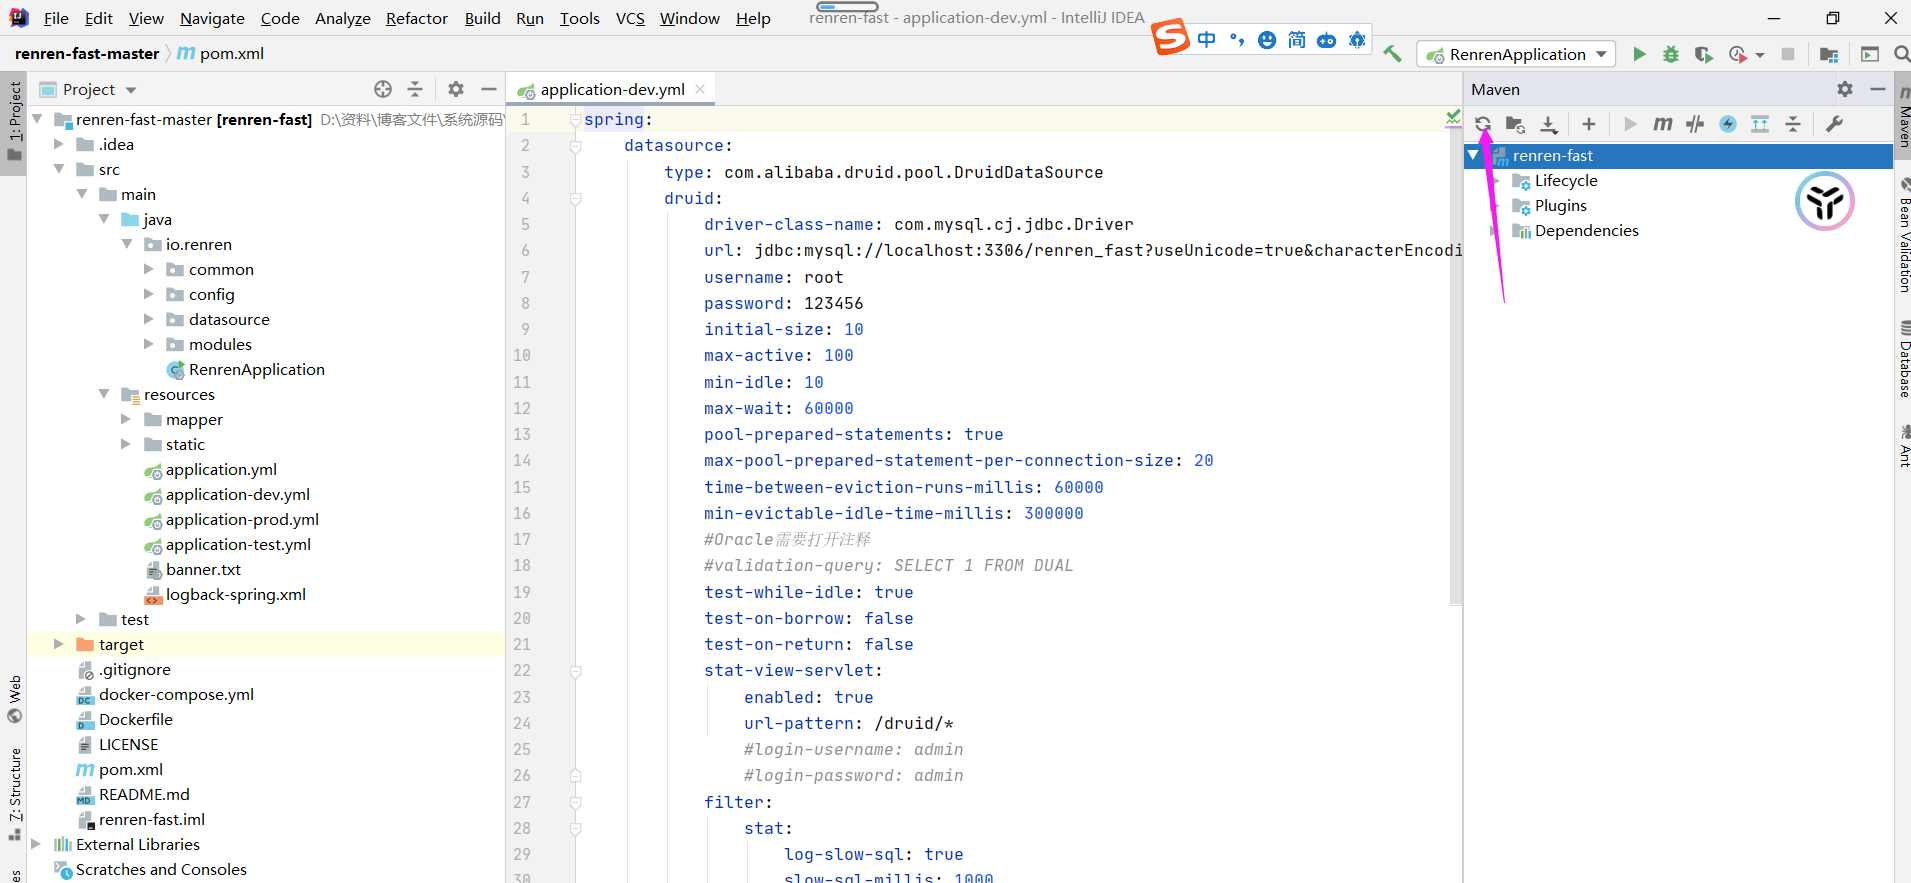Select the application-dev.yml editor tab
The width and height of the screenshot is (1911, 883).
[612, 89]
